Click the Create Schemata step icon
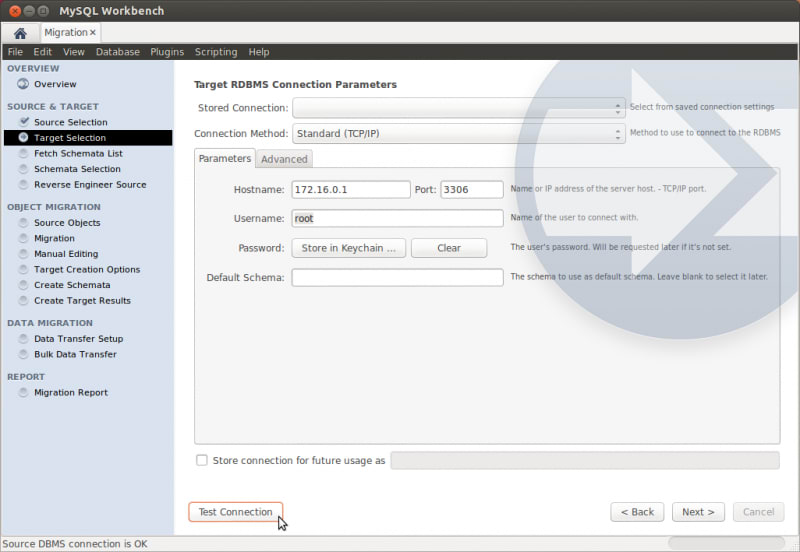Viewport: 800px width, 552px height. click(23, 285)
